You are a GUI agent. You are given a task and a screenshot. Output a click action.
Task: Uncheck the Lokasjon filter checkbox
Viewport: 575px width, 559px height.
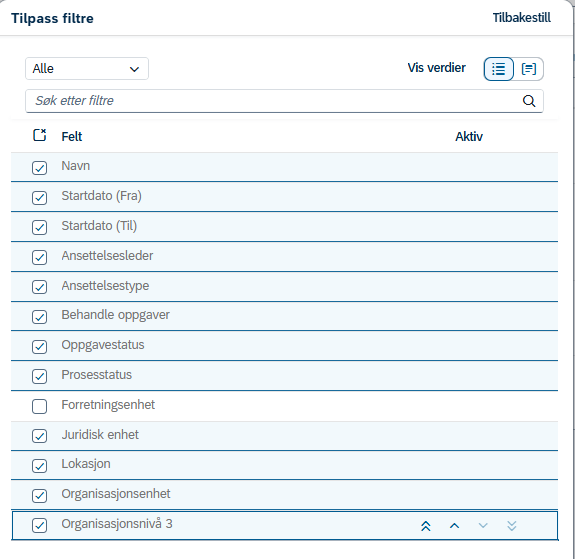[39, 466]
